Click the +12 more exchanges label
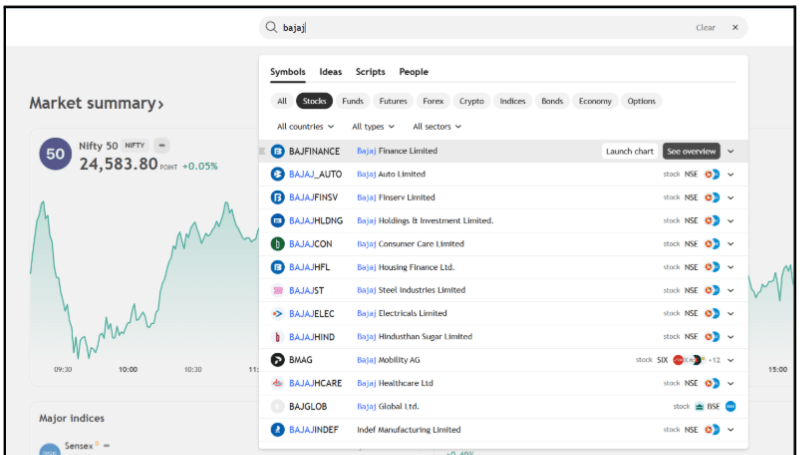800x455 pixels. (714, 360)
